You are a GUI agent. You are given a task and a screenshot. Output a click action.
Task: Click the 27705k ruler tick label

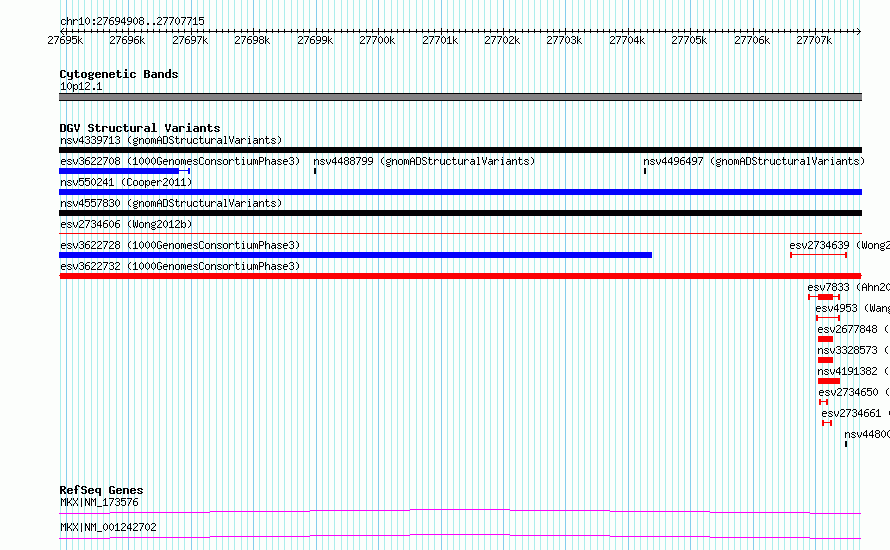click(x=689, y=40)
